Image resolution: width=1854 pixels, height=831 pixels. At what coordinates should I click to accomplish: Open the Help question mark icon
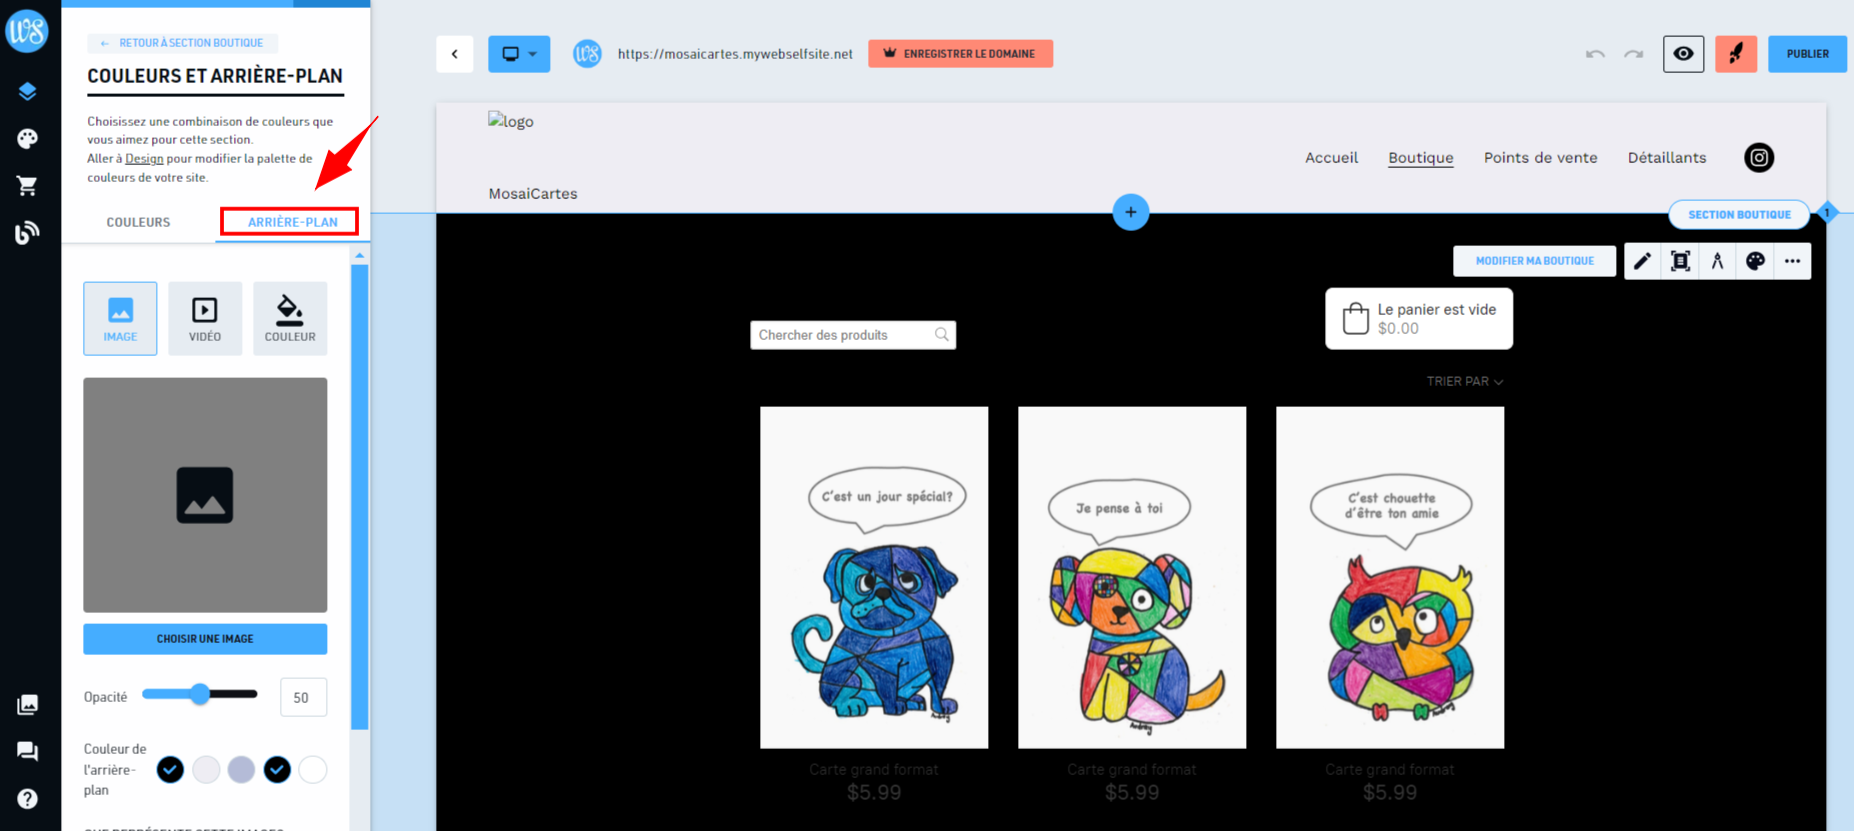point(27,798)
